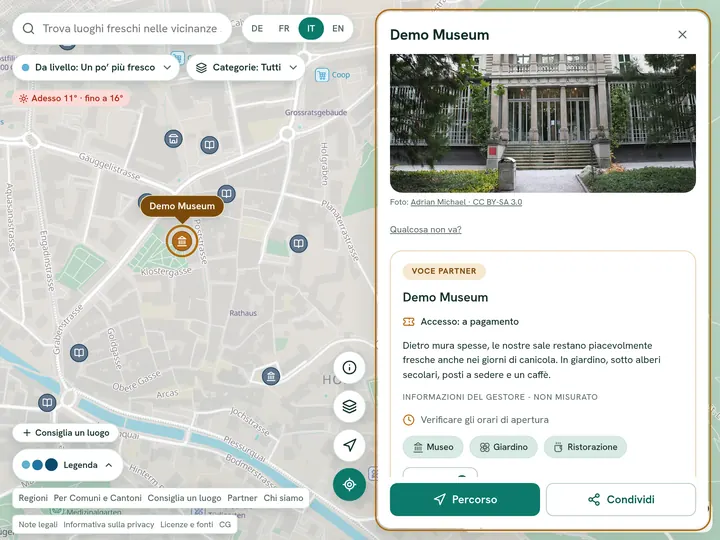Screen dimensions: 720x540
Task: Open the map layers button
Action: (349, 406)
